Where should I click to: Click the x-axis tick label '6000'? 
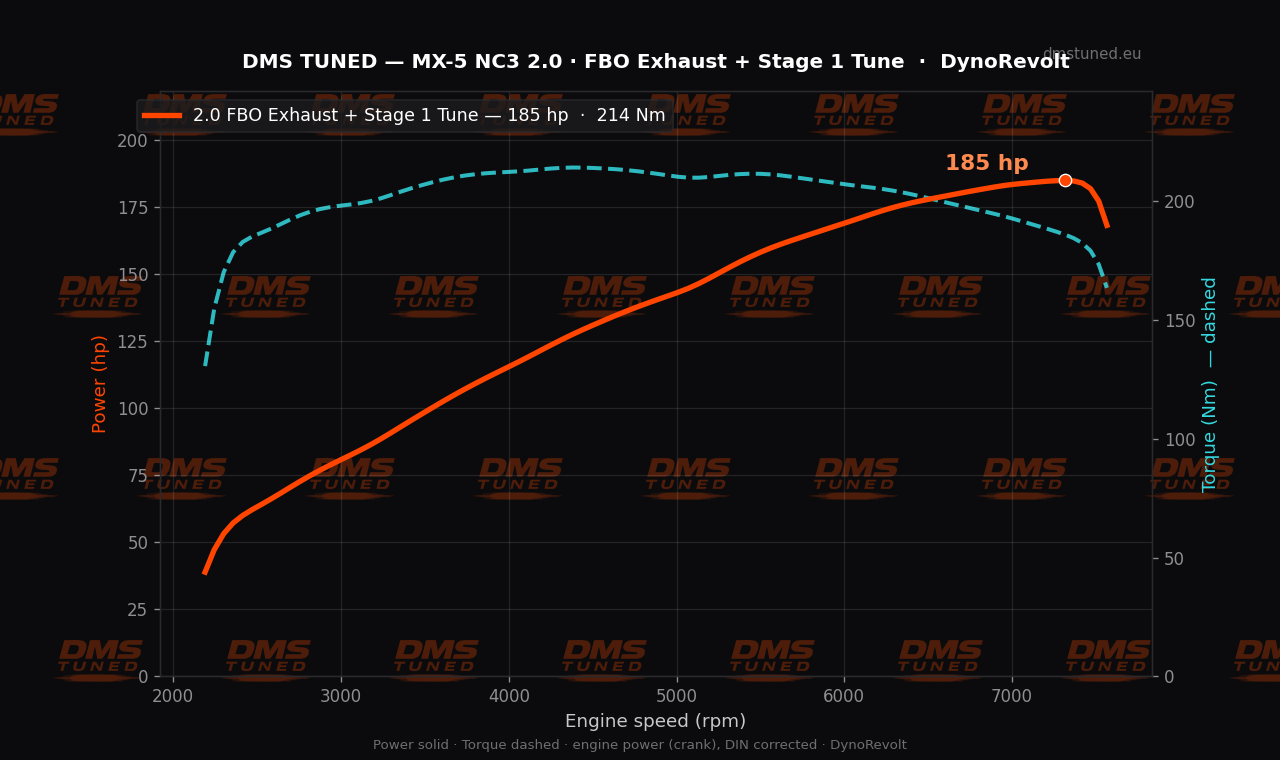(844, 695)
